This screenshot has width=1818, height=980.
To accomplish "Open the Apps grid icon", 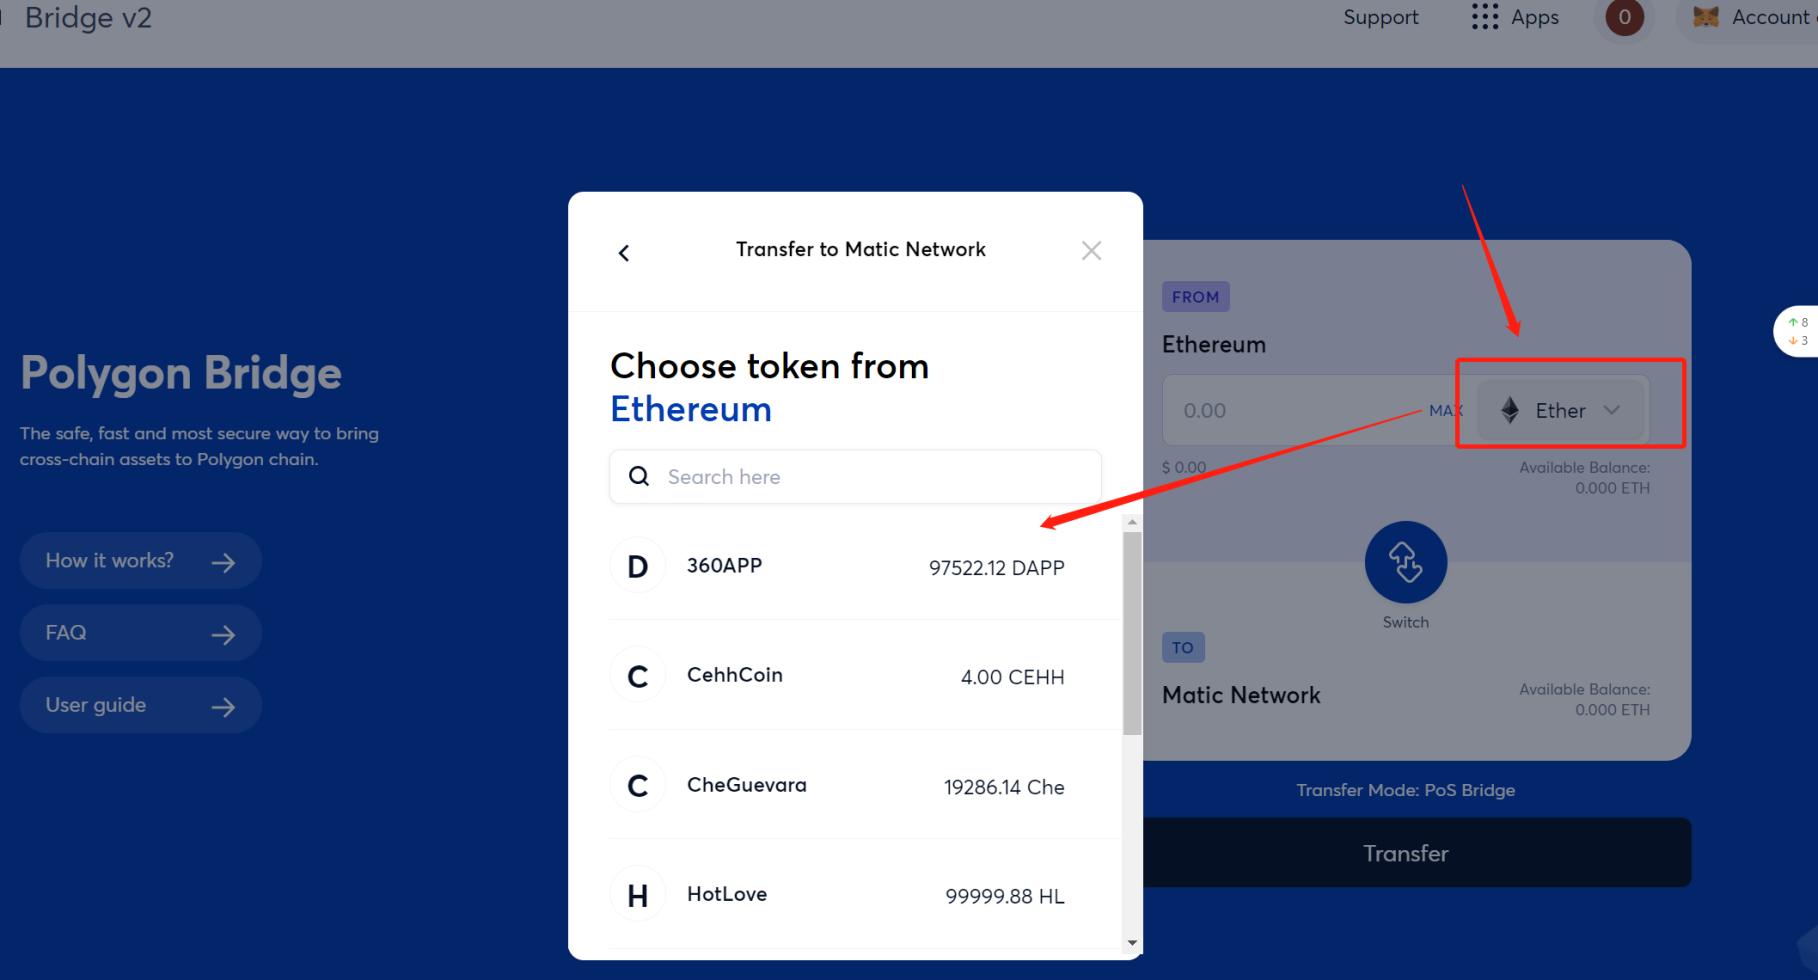I will pyautogui.click(x=1485, y=17).
